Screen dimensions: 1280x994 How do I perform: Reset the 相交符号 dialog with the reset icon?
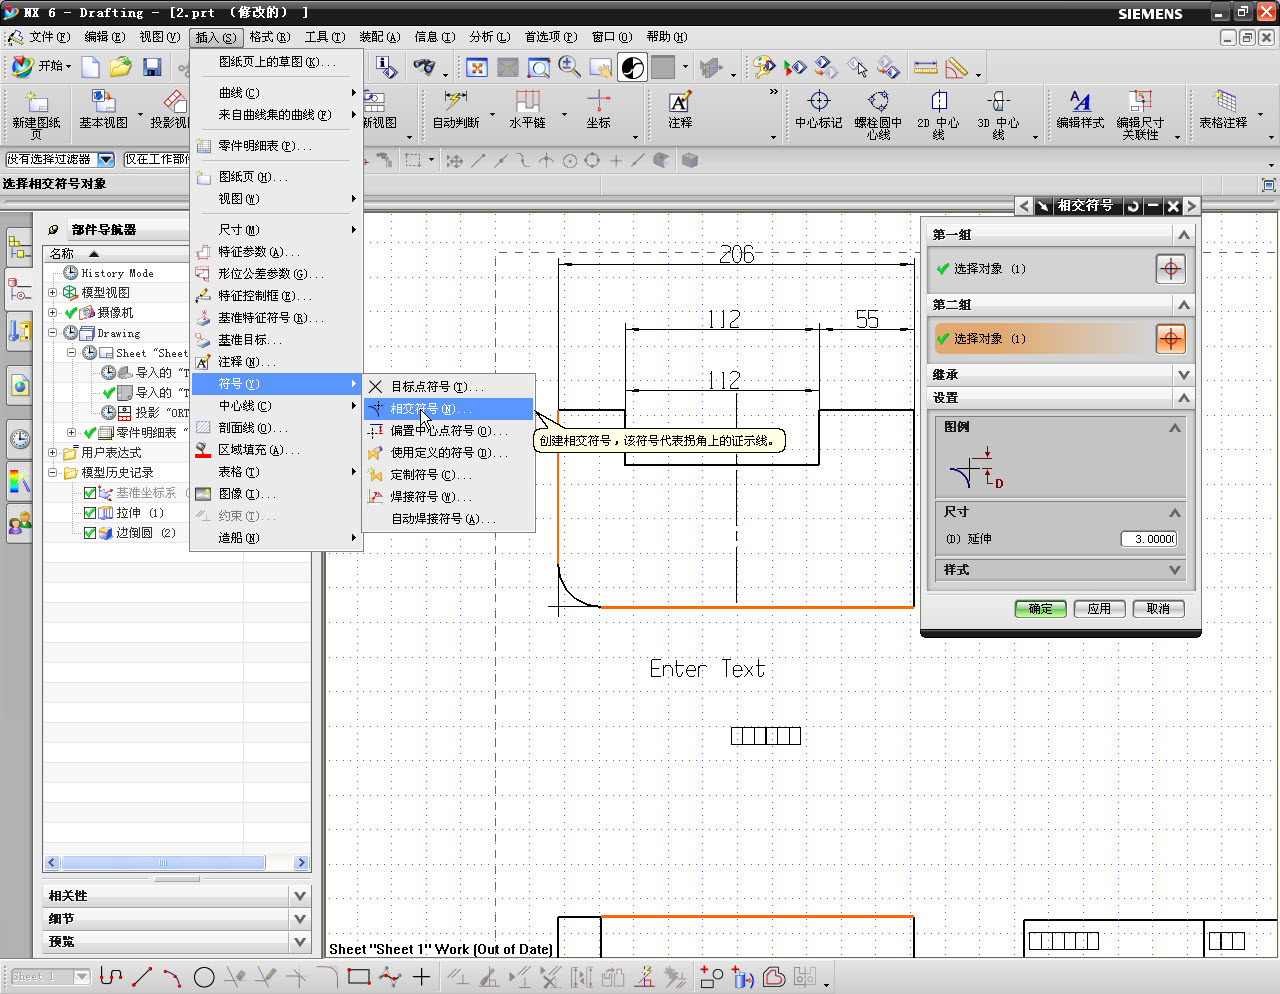pyautogui.click(x=1133, y=206)
